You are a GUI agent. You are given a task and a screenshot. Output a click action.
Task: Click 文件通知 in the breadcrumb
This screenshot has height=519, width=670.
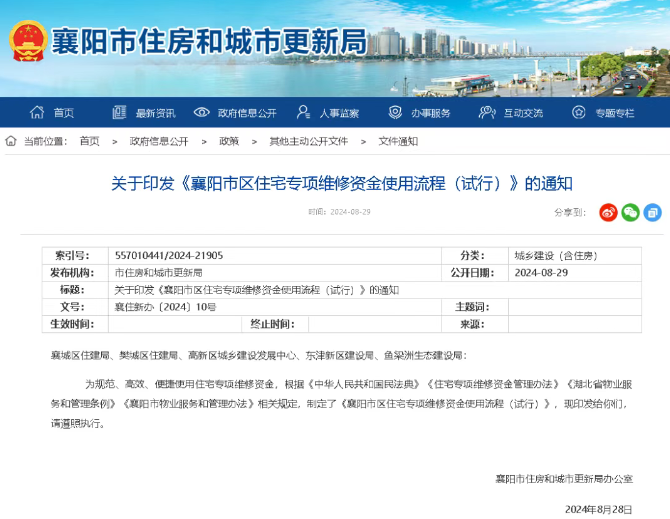click(x=398, y=141)
